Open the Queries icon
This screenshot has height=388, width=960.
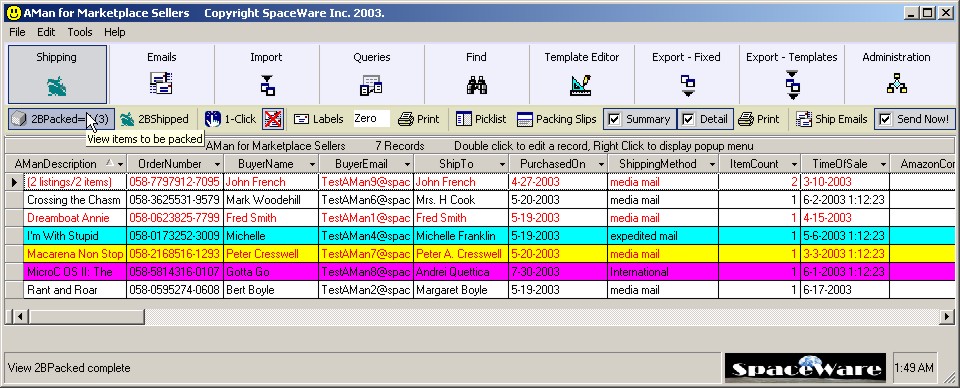tap(371, 84)
